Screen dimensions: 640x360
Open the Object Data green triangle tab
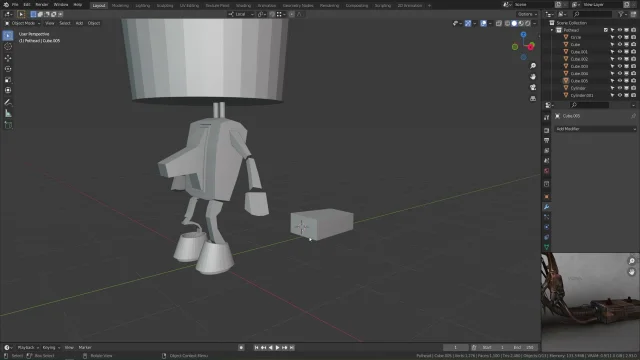click(x=547, y=247)
